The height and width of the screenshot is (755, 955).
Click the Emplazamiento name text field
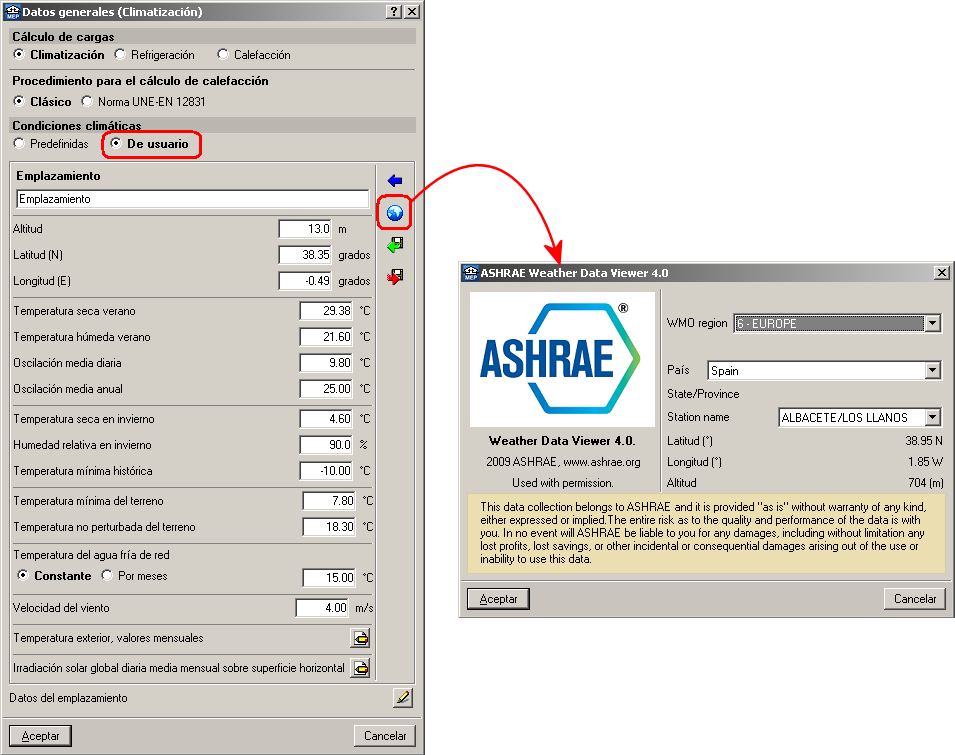point(192,199)
